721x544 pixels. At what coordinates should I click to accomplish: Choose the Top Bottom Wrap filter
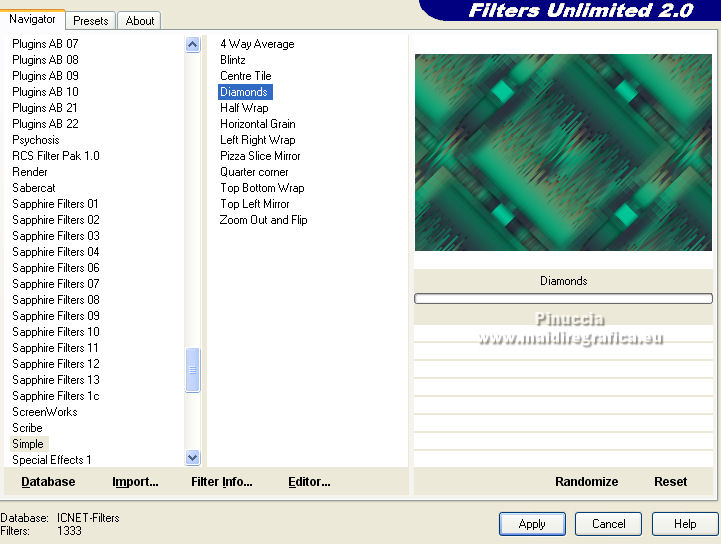click(262, 188)
